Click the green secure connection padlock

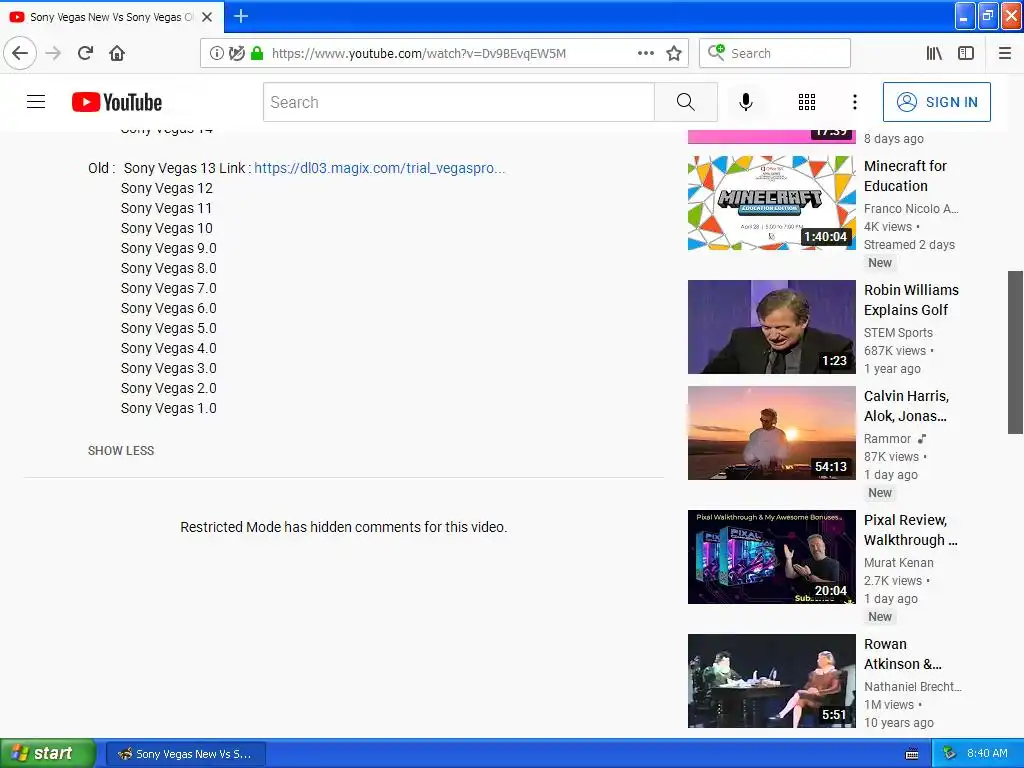click(257, 53)
